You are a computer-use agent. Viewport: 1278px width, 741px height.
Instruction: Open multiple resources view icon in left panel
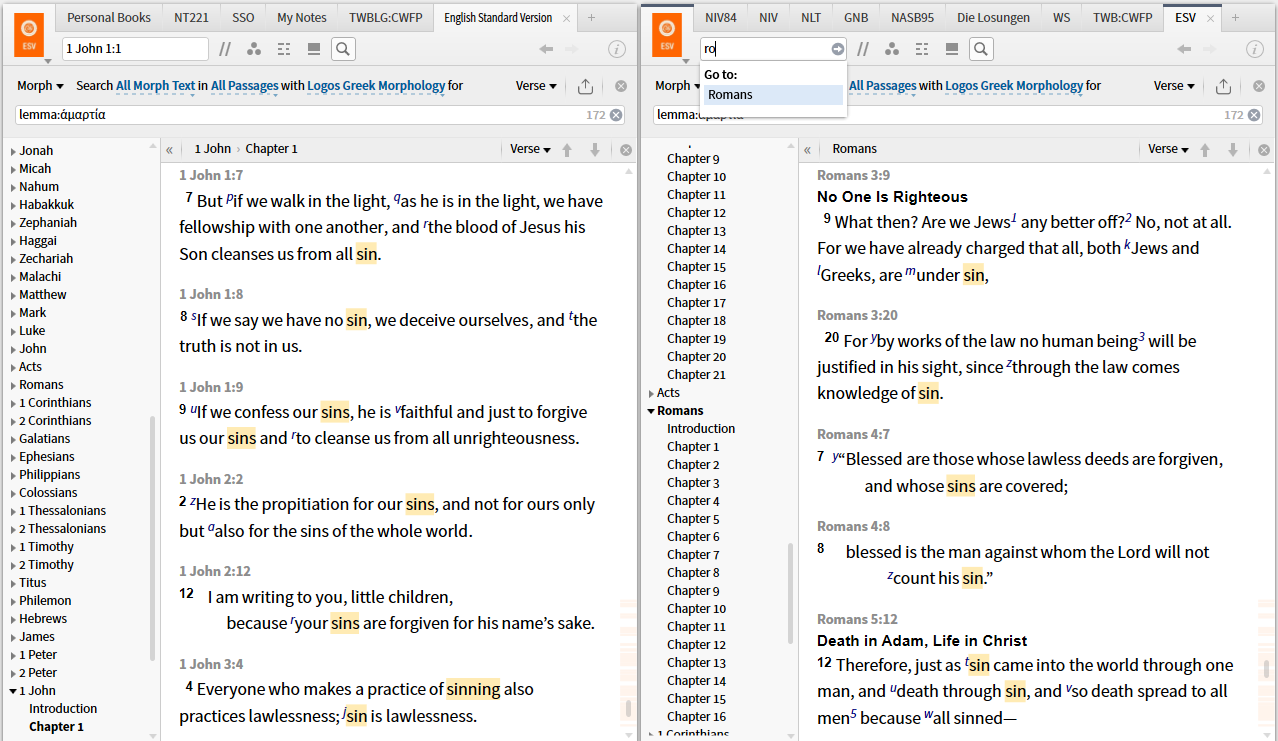[284, 49]
